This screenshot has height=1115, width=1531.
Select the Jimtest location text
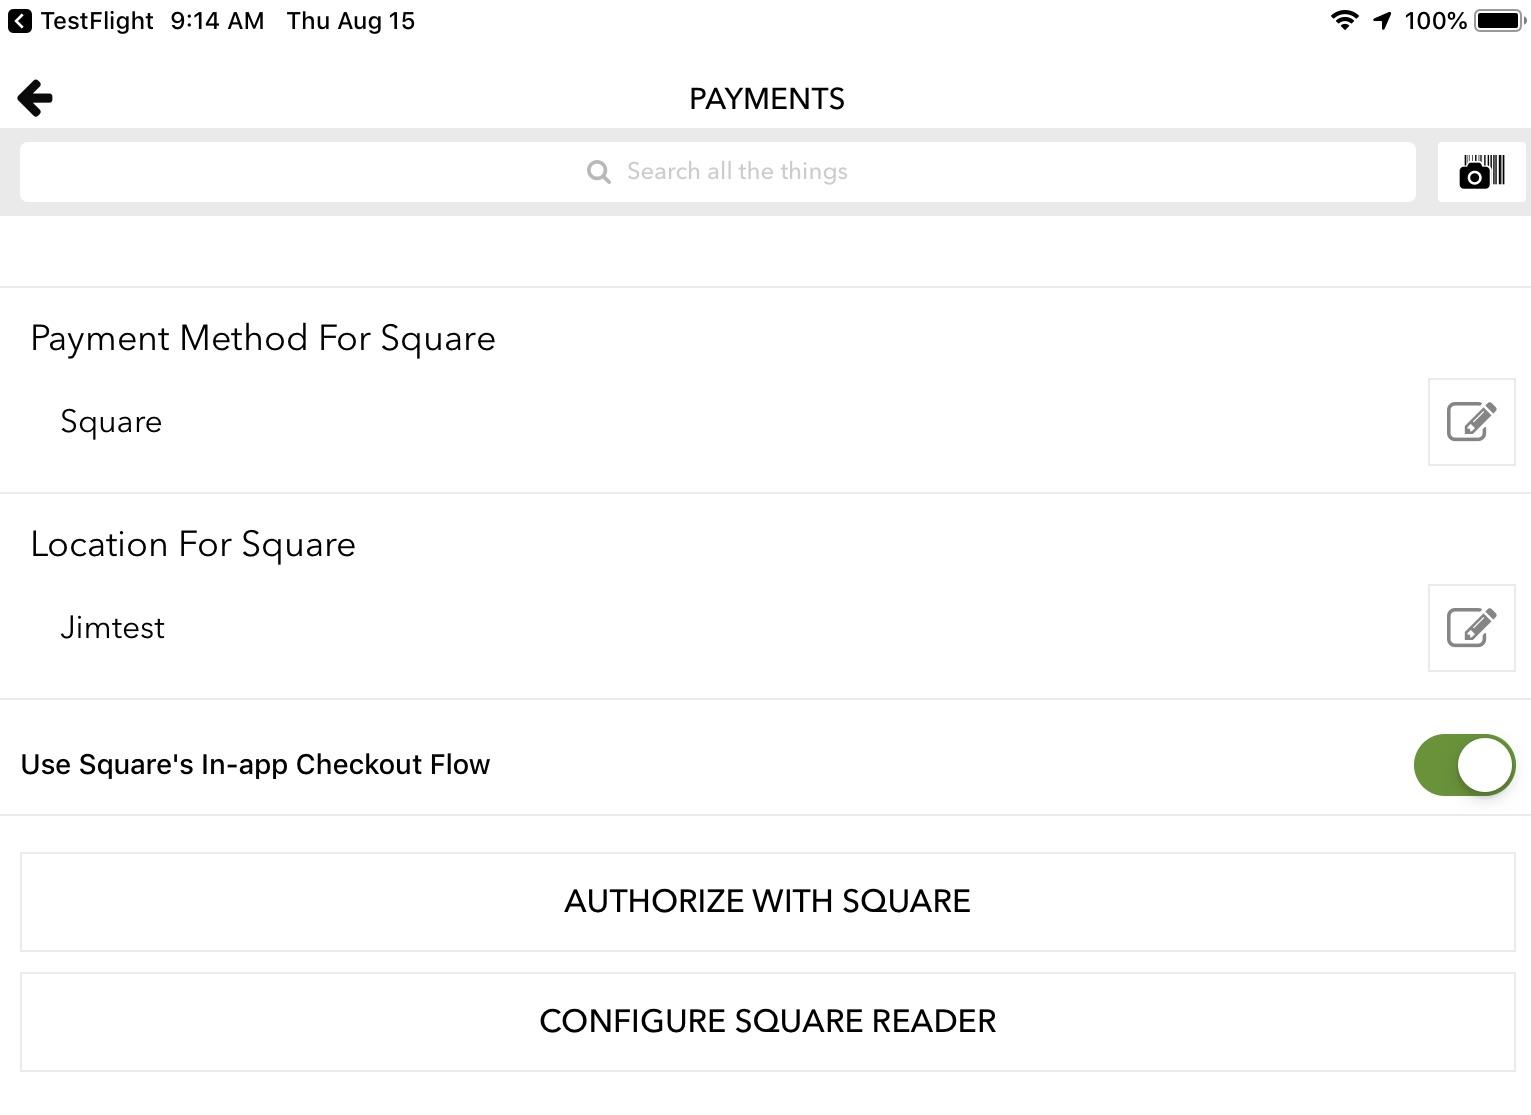[x=113, y=628]
